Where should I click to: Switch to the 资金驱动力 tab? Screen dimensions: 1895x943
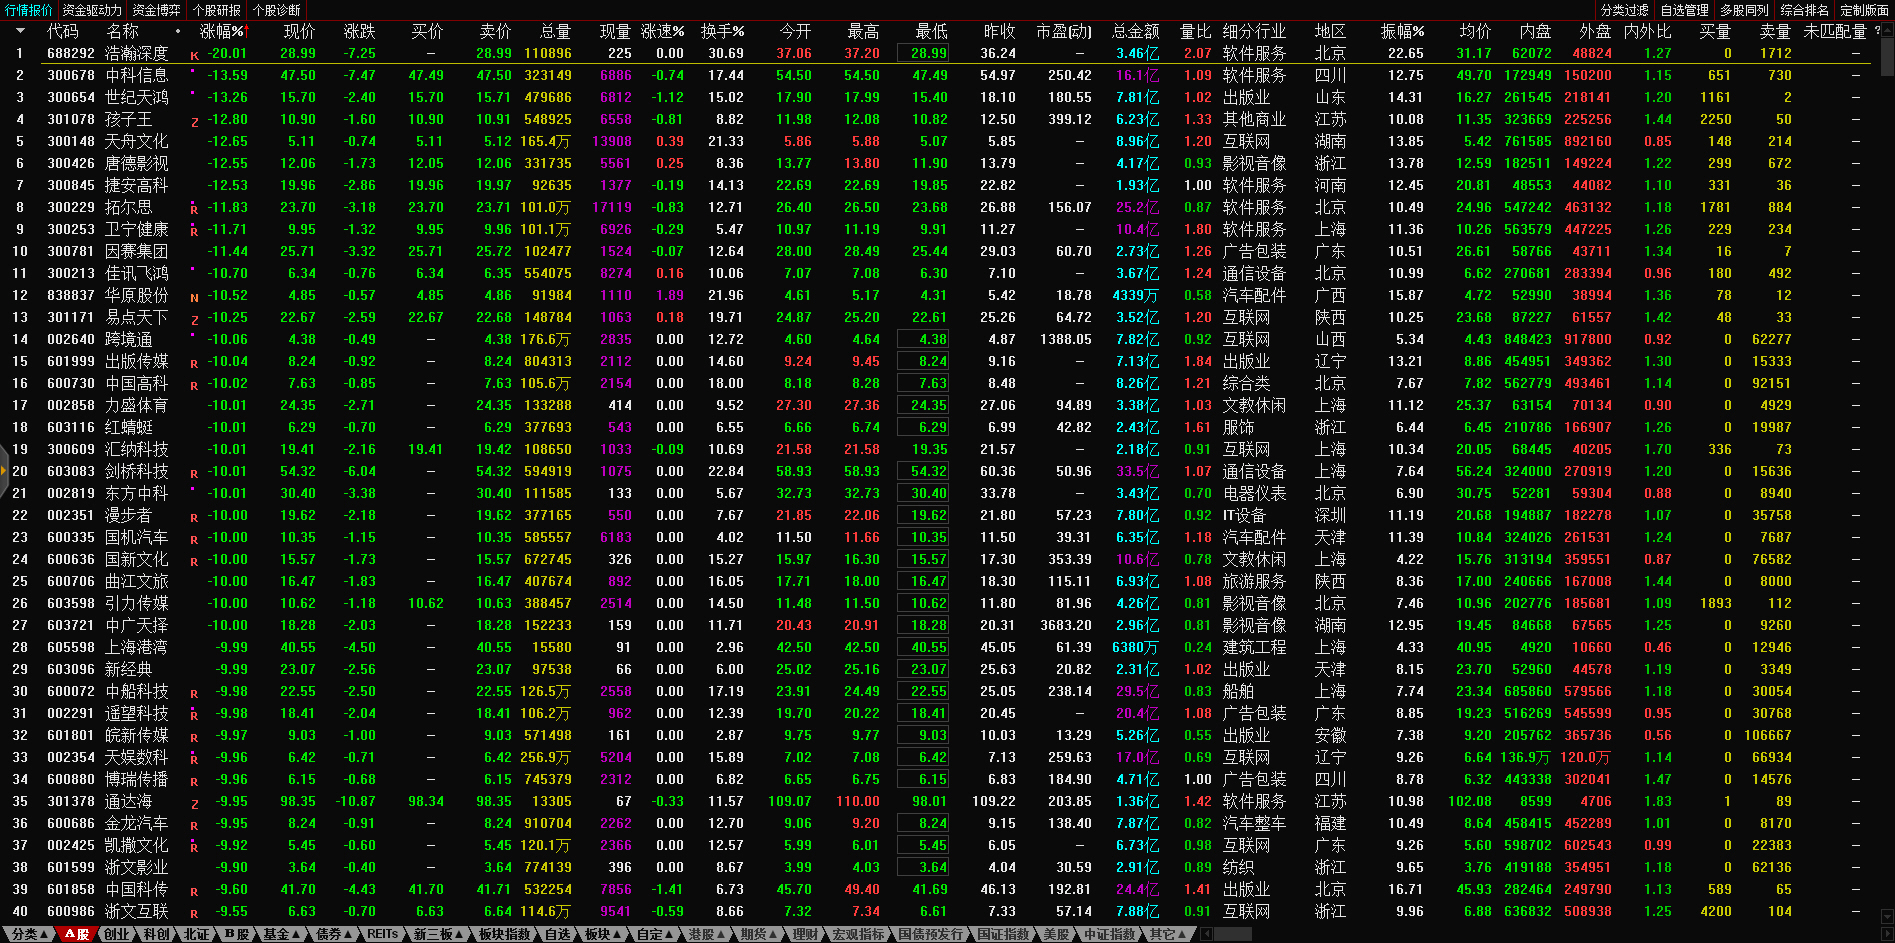click(92, 10)
